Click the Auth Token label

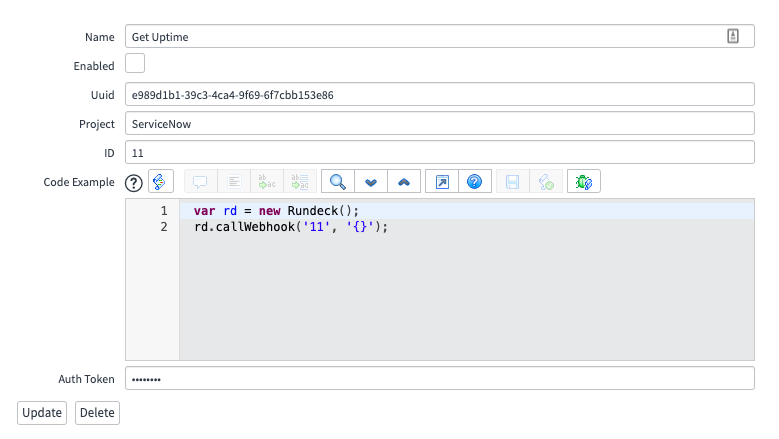pyautogui.click(x=86, y=379)
